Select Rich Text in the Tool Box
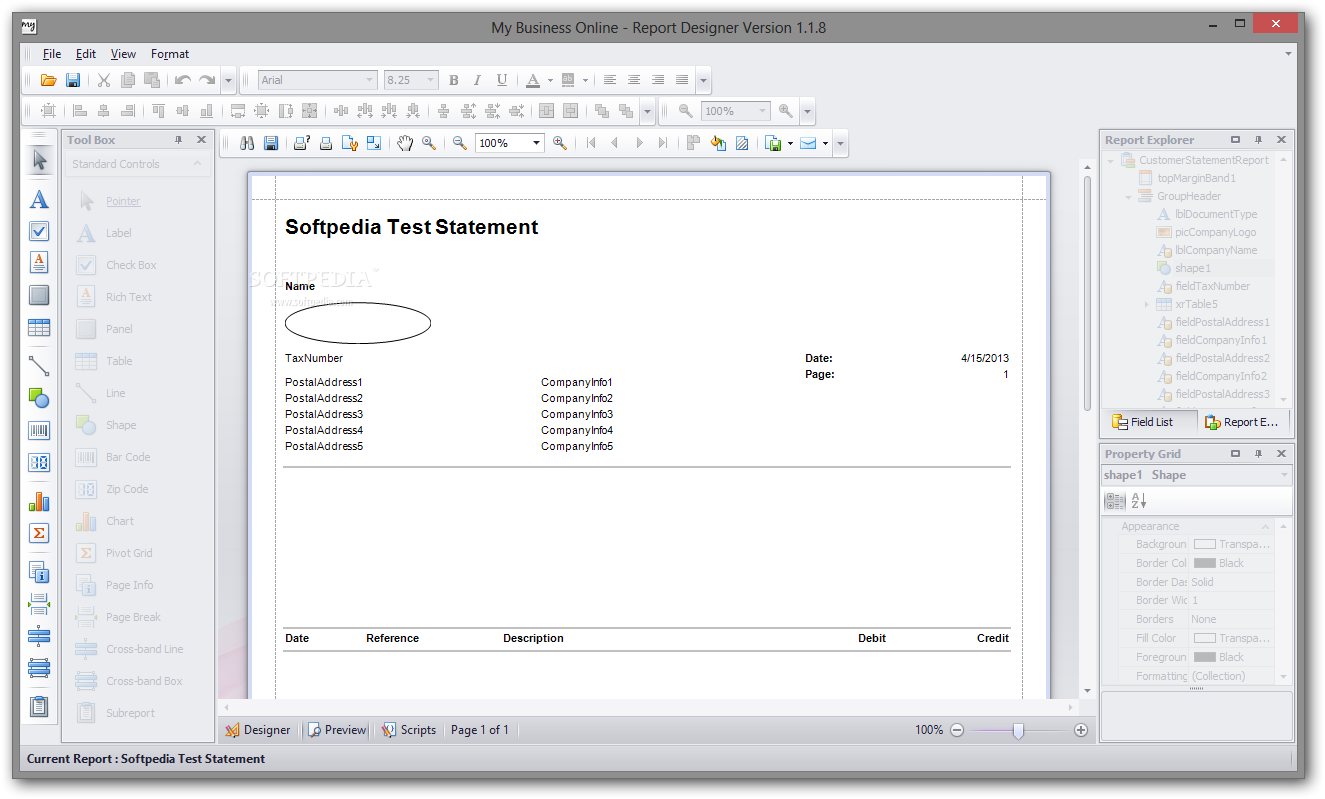This screenshot has height=799, width=1325. point(129,297)
